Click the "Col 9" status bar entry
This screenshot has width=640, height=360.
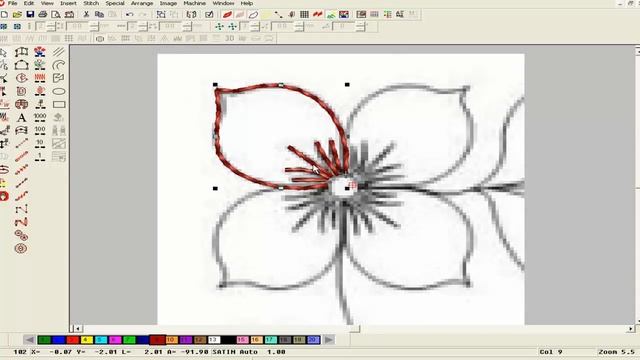[551, 352]
